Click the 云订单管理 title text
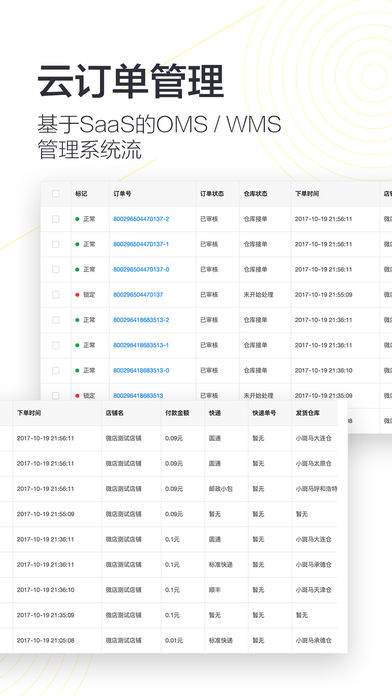The image size is (392, 696). [x=131, y=81]
